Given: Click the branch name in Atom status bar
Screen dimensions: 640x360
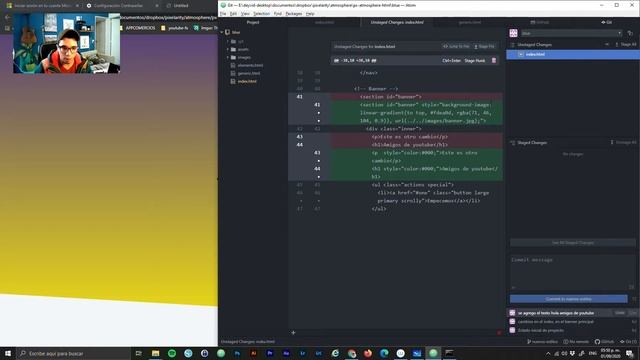Looking at the screenshot, I should [542, 342].
